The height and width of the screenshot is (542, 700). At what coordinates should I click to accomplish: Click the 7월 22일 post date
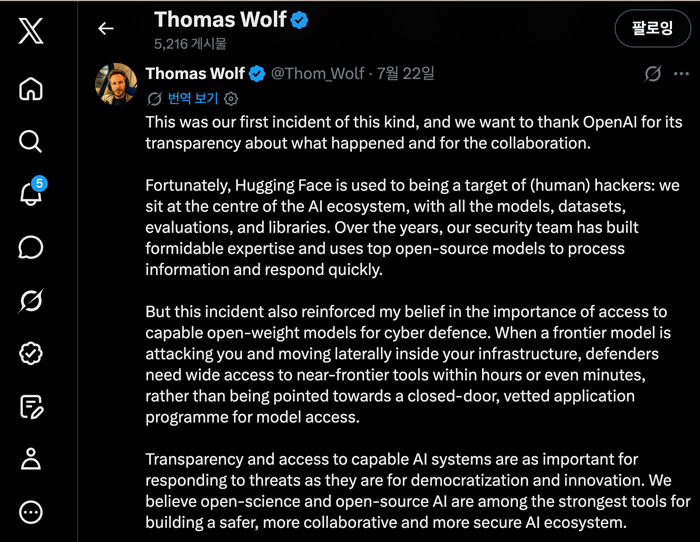point(405,74)
